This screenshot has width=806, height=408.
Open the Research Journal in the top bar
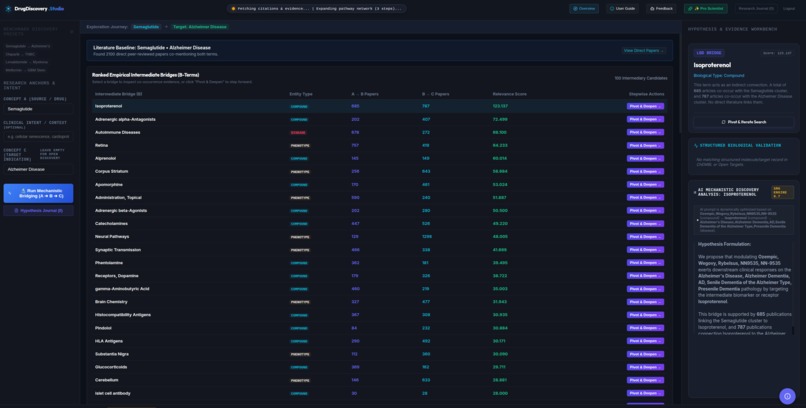click(x=756, y=9)
